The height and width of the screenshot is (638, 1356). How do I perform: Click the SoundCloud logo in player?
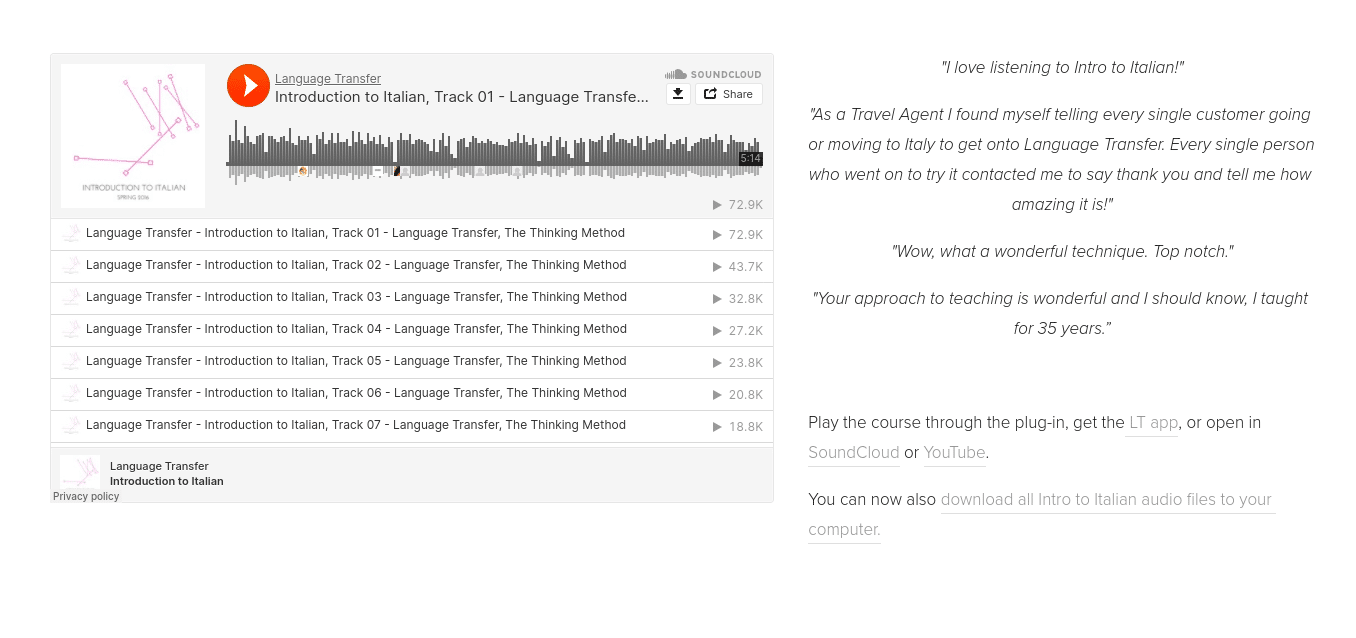pyautogui.click(x=713, y=74)
